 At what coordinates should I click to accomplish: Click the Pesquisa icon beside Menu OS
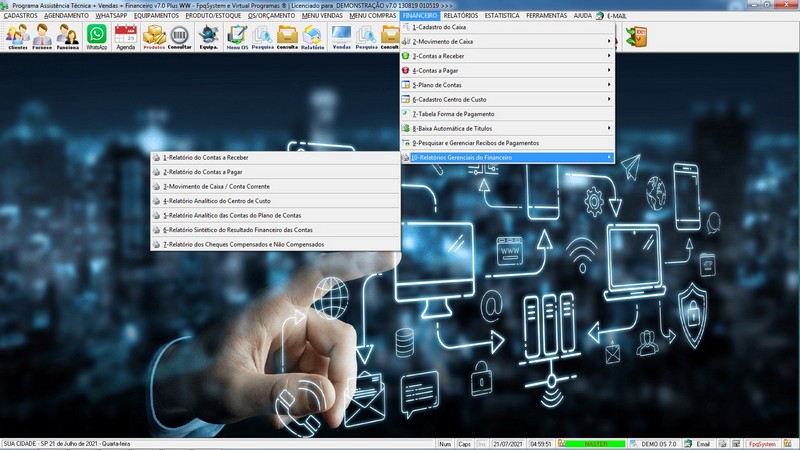coord(262,37)
